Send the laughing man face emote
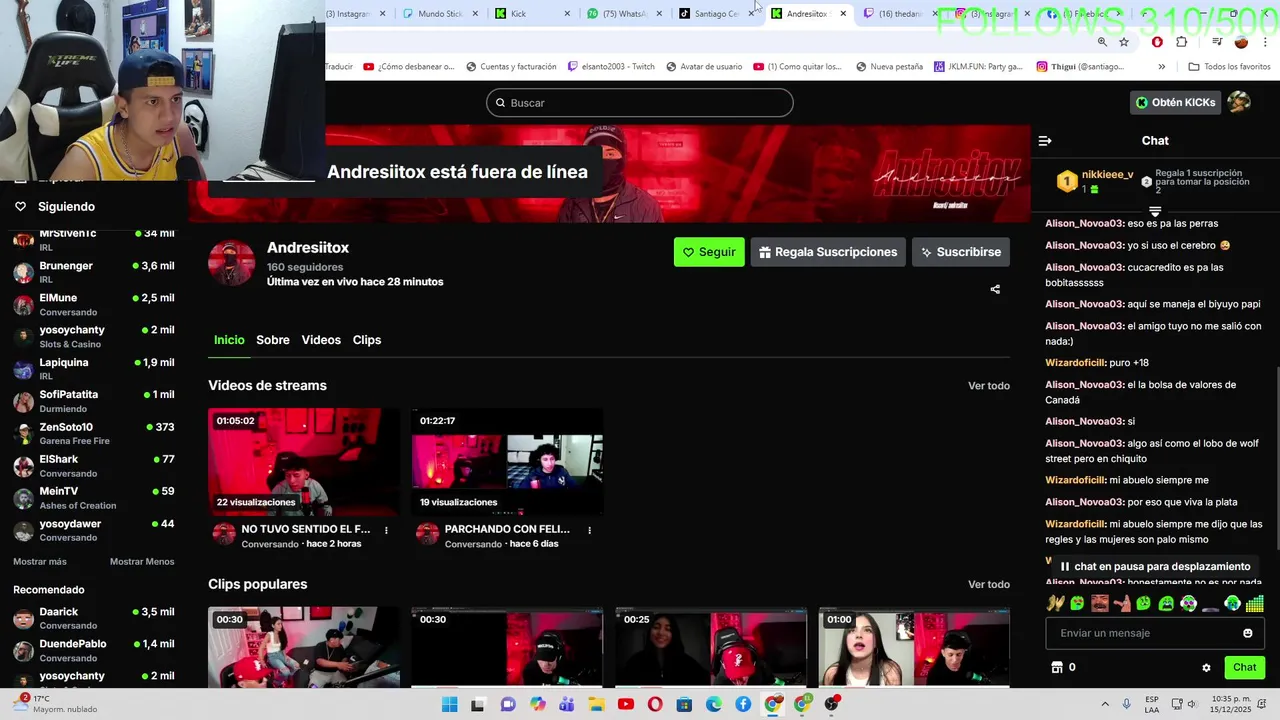 [x=1100, y=603]
